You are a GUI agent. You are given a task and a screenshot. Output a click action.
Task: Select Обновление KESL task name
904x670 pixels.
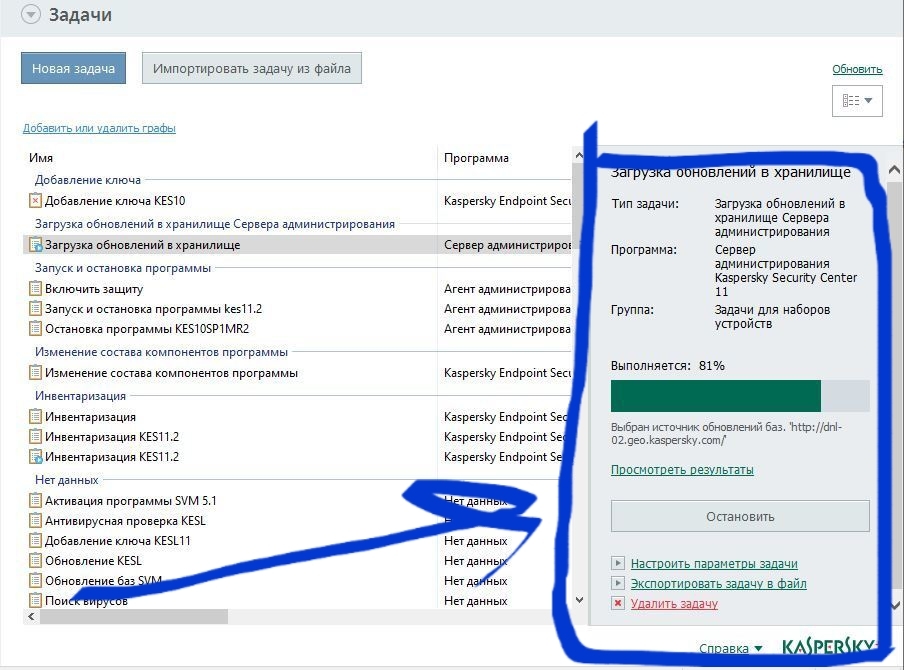tap(93, 561)
